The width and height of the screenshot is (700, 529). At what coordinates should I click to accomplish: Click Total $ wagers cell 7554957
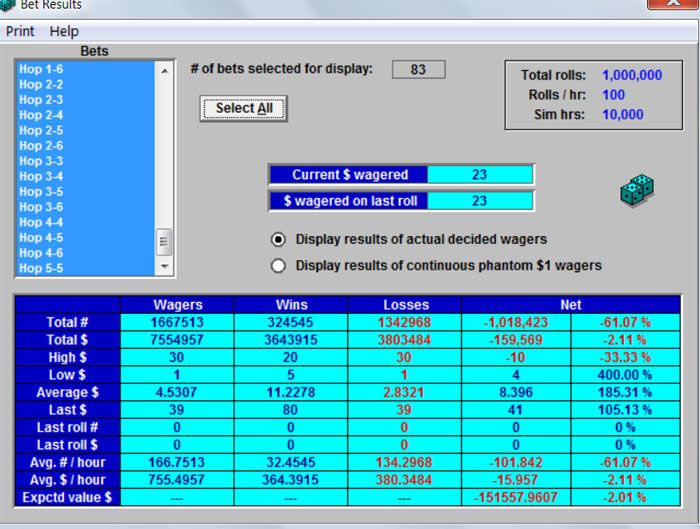177,340
